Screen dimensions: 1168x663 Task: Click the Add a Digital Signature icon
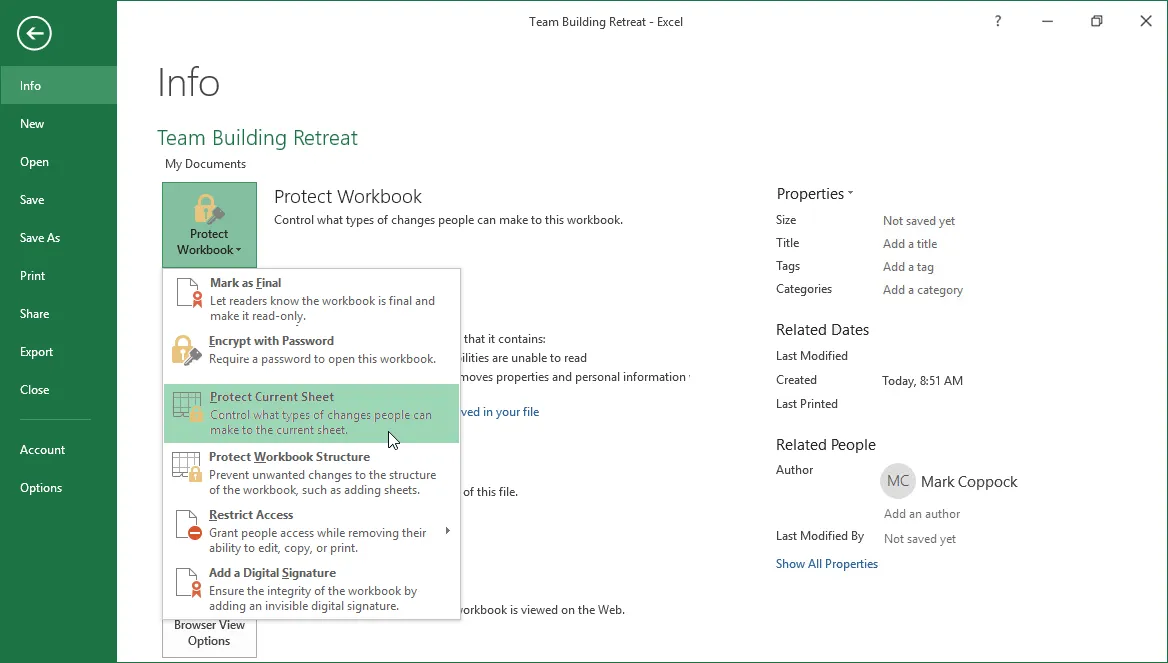point(188,583)
